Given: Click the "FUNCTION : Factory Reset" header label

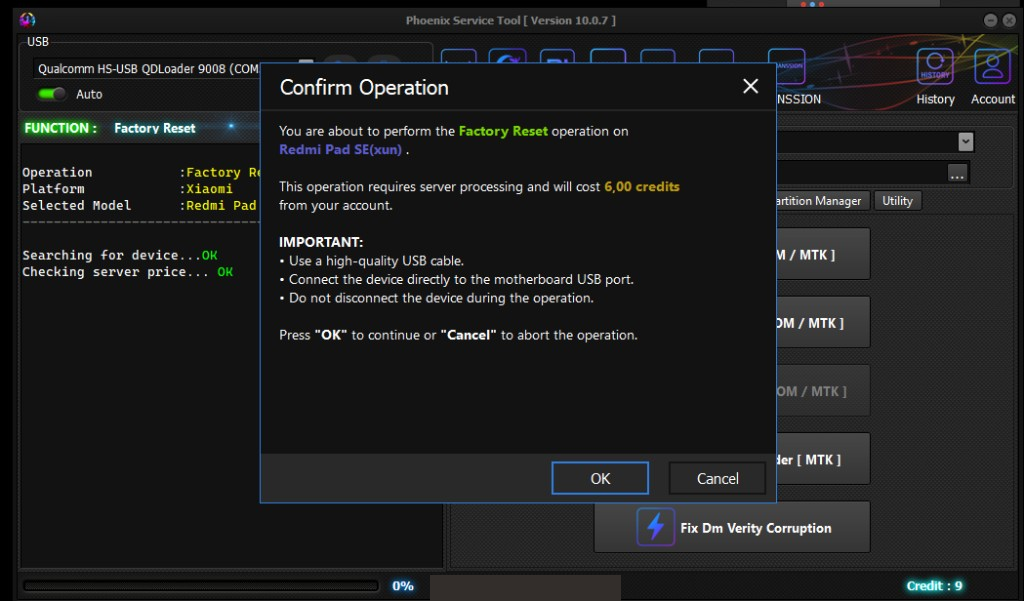Looking at the screenshot, I should [109, 128].
